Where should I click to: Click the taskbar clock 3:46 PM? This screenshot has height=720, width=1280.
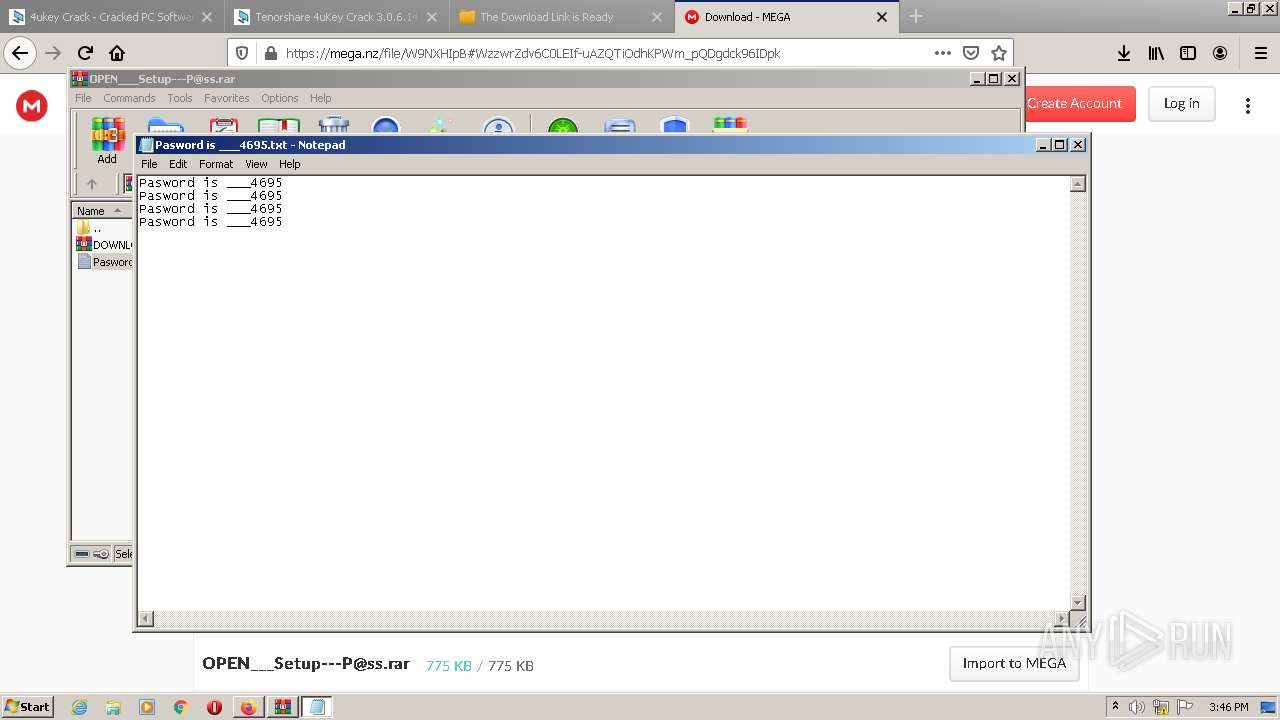pyautogui.click(x=1228, y=707)
